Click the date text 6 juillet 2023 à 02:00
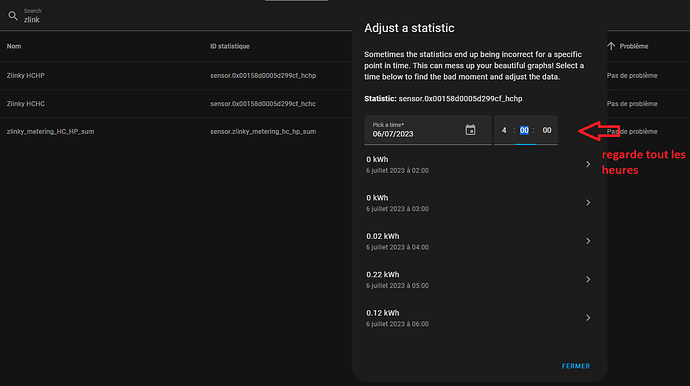 pyautogui.click(x=397, y=170)
